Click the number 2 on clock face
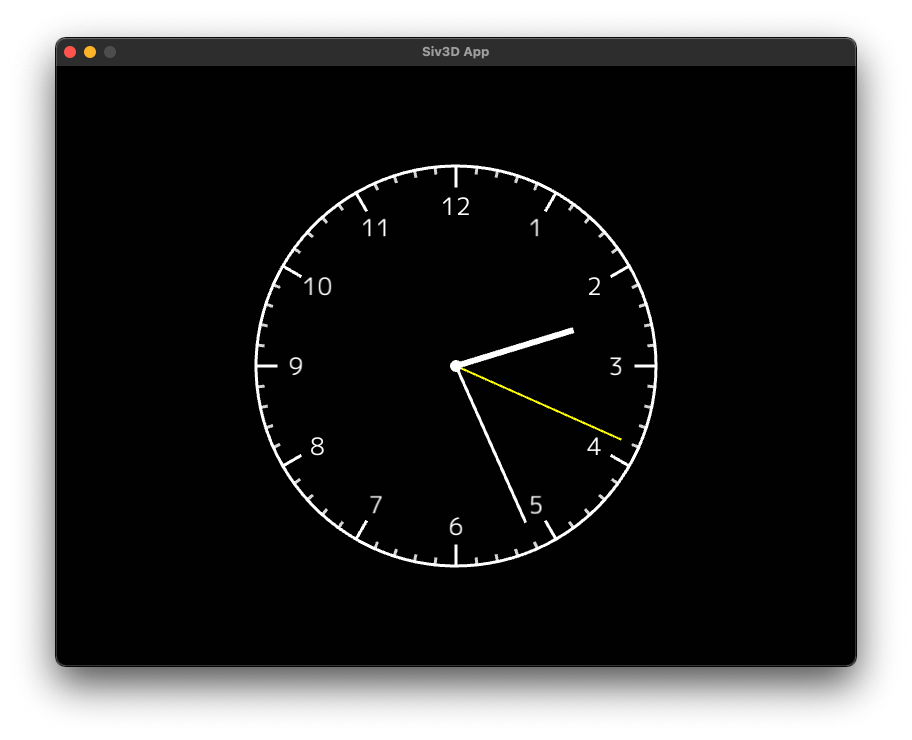 [594, 286]
